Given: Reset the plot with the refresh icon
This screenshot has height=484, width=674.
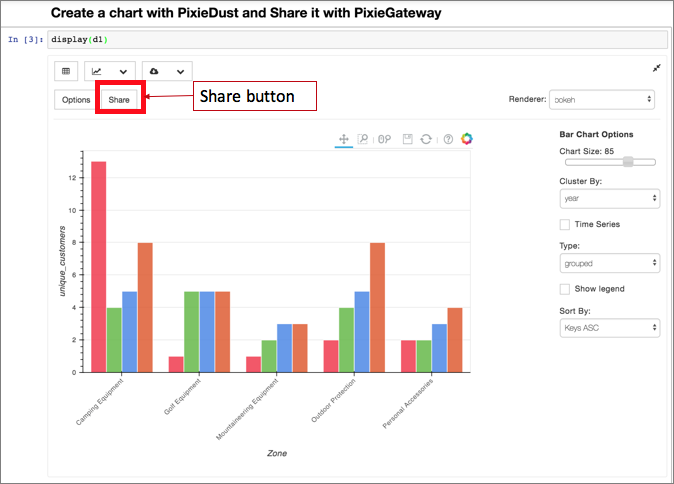Looking at the screenshot, I should [x=426, y=139].
